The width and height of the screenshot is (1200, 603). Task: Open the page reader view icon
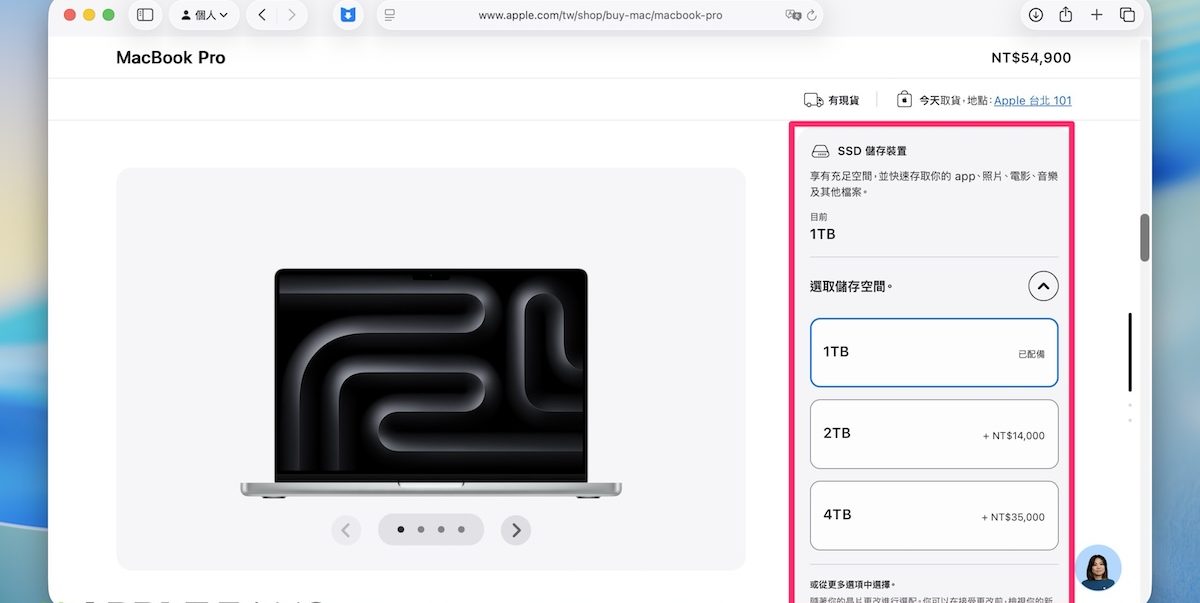390,15
